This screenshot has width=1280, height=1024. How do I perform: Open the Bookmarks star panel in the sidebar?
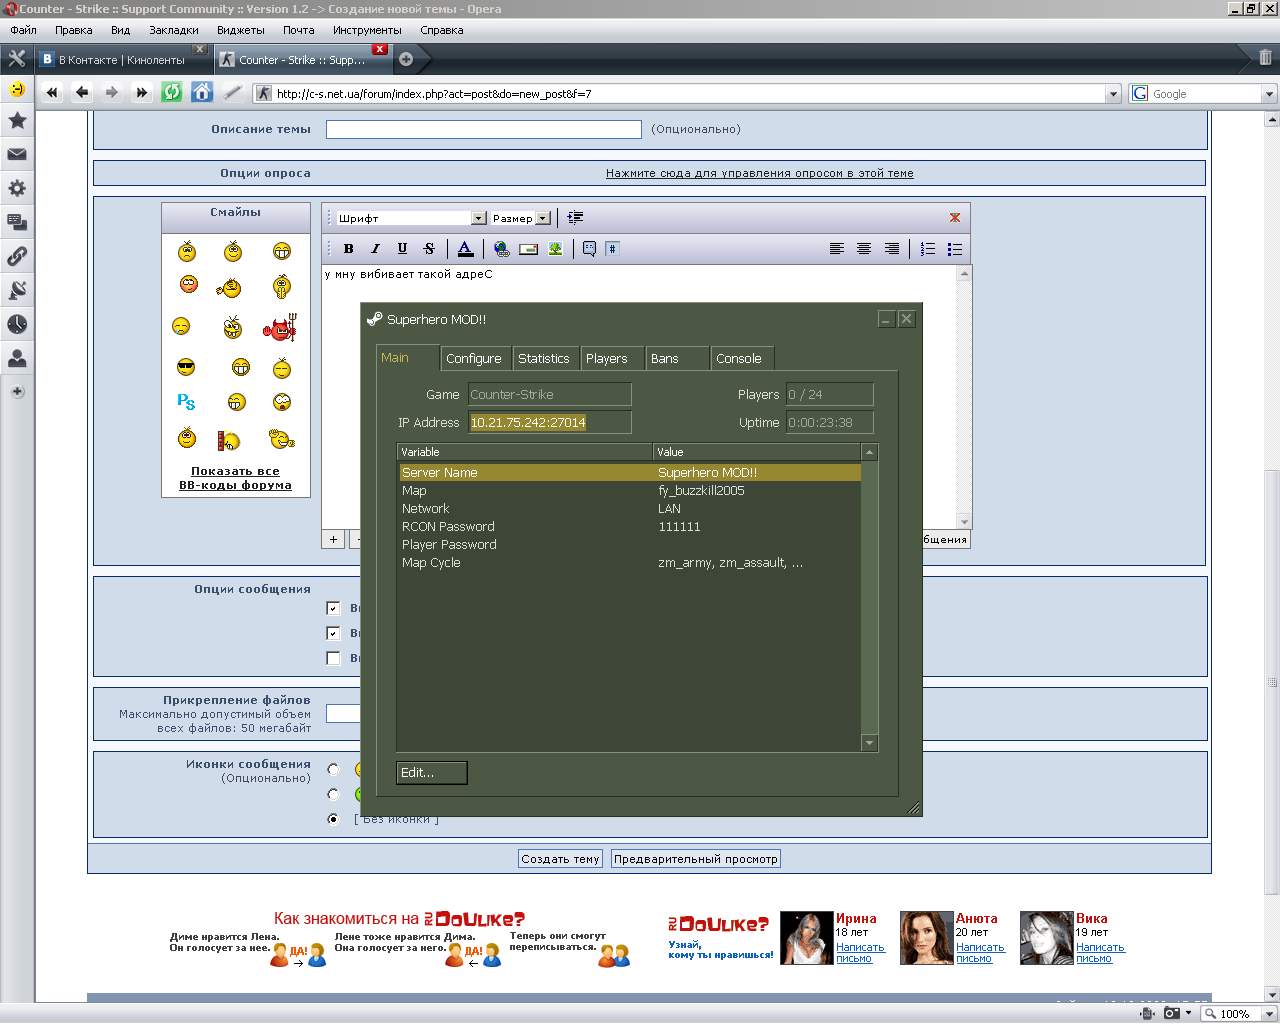(x=17, y=121)
